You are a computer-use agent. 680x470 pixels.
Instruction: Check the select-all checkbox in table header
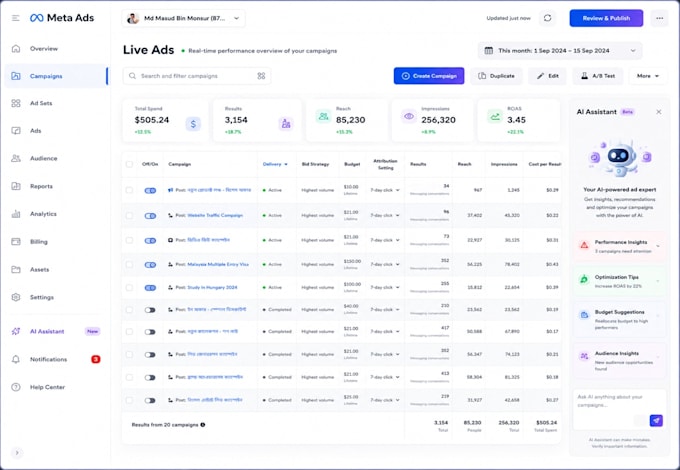(129, 164)
